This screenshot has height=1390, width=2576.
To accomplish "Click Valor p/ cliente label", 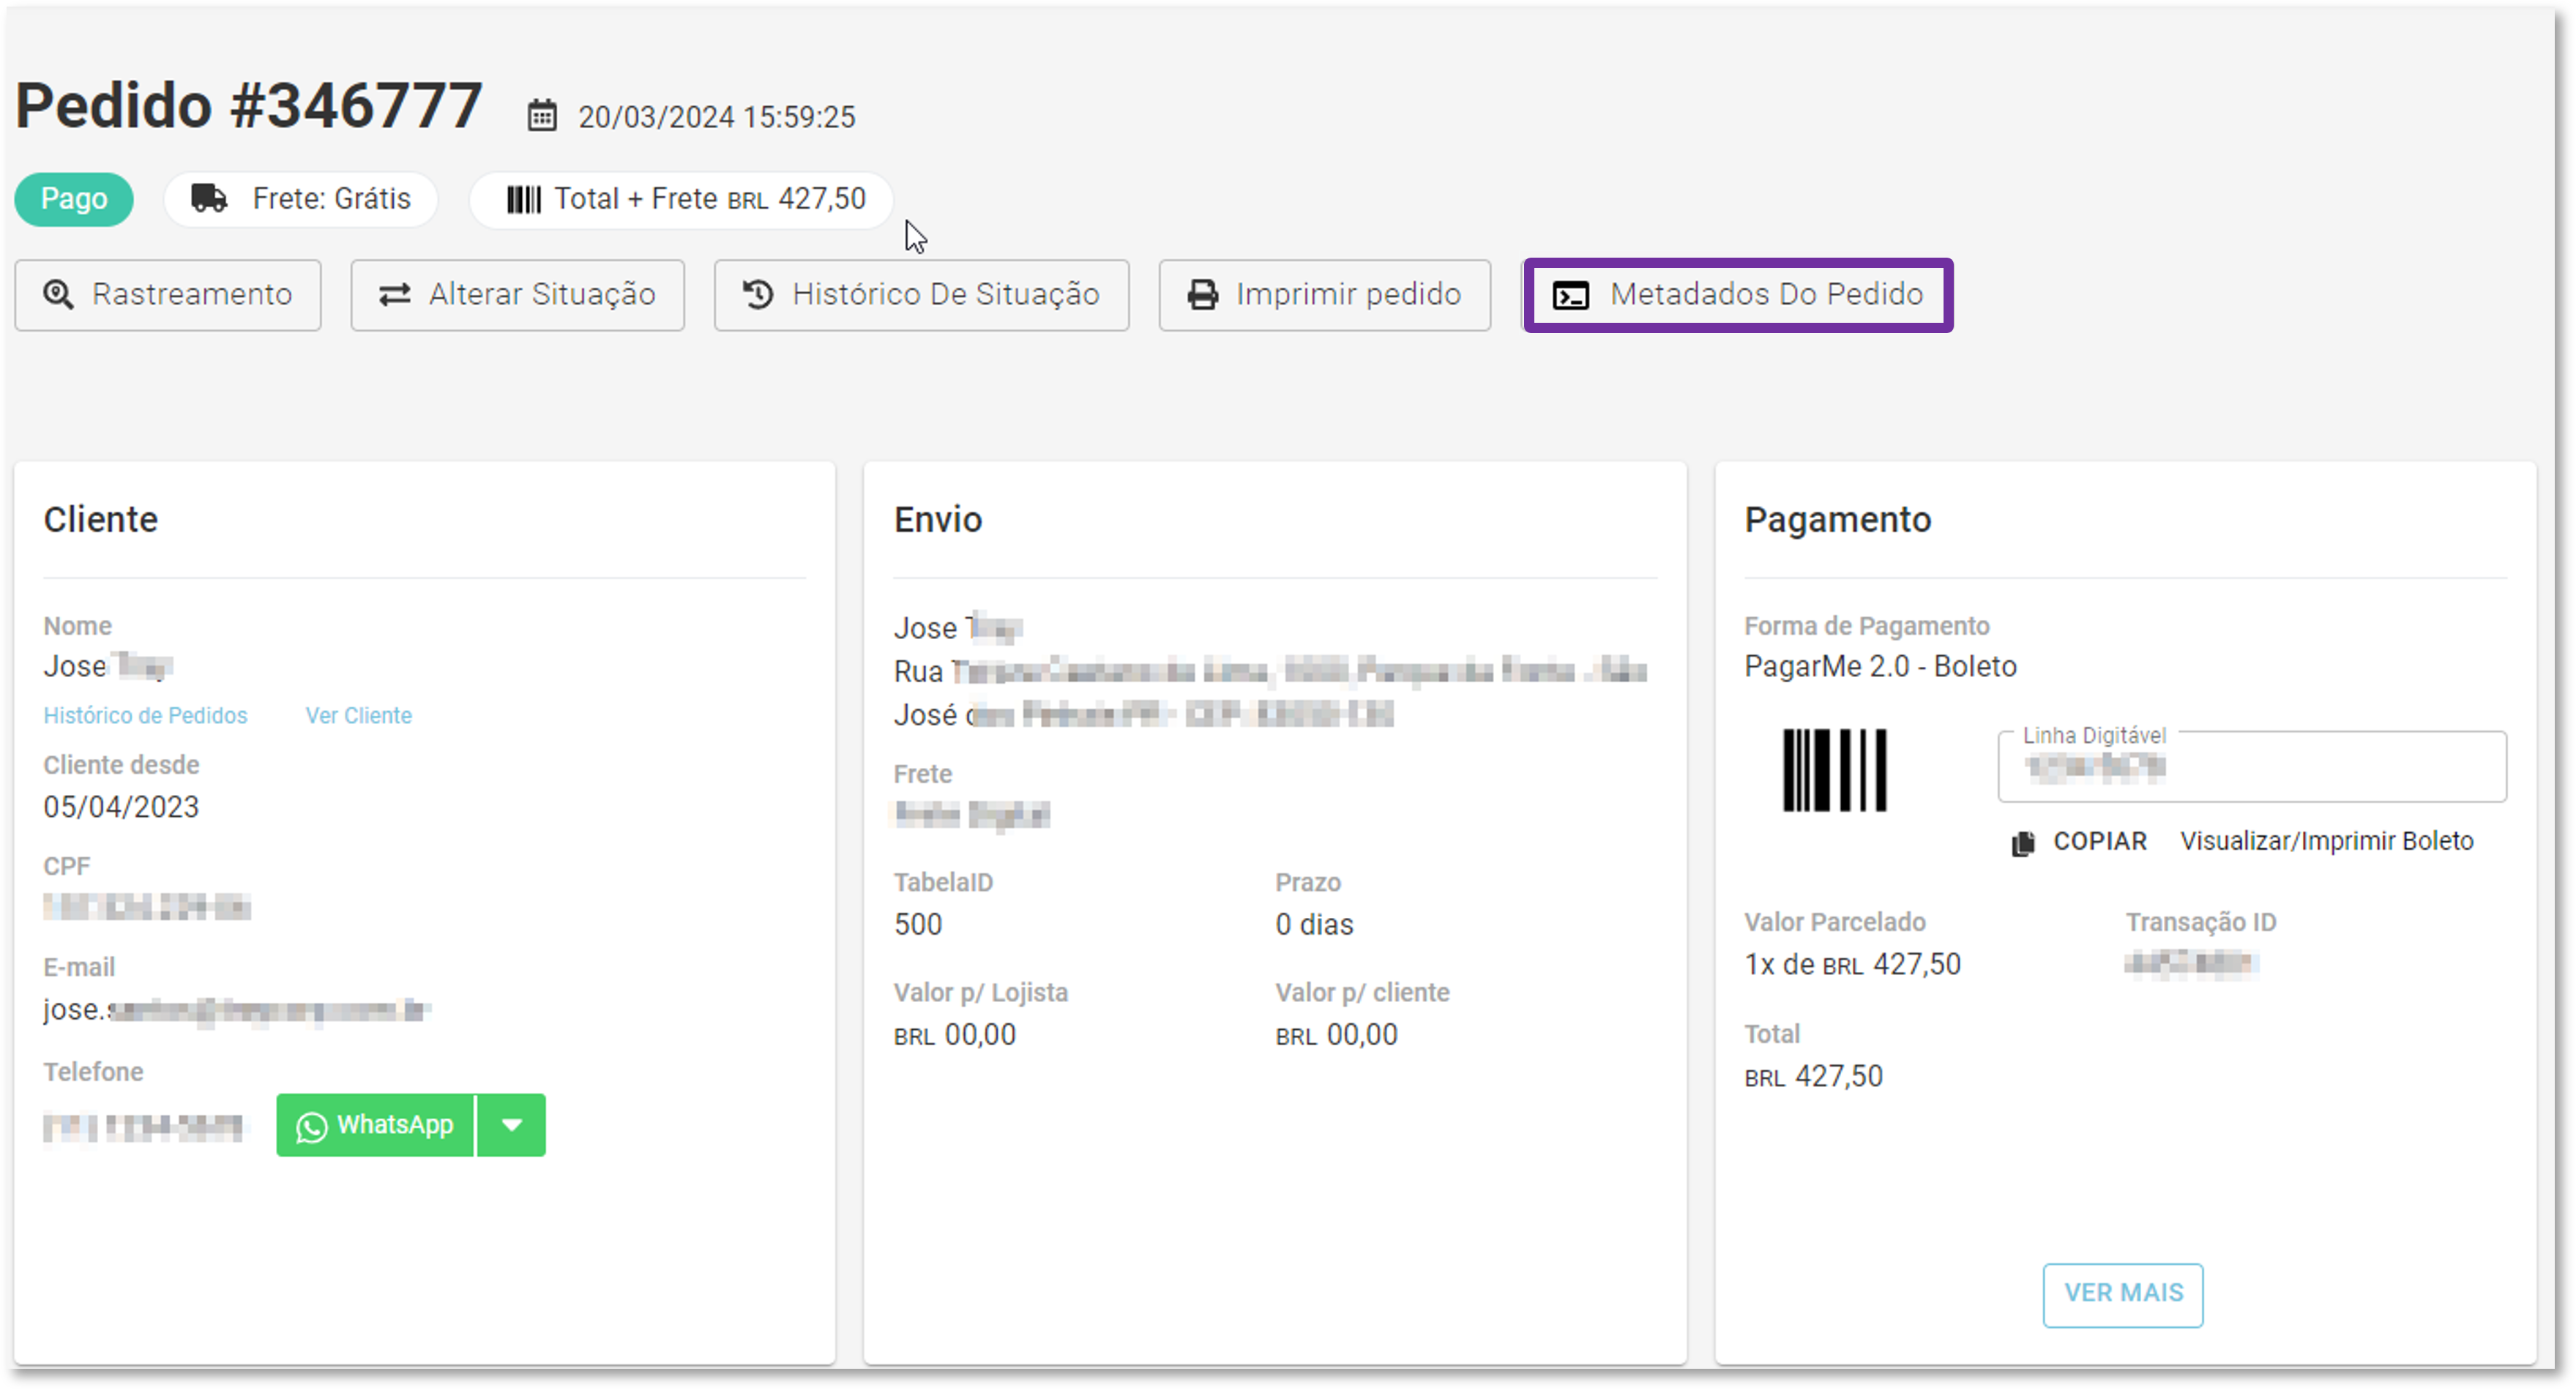I will pos(1362,992).
